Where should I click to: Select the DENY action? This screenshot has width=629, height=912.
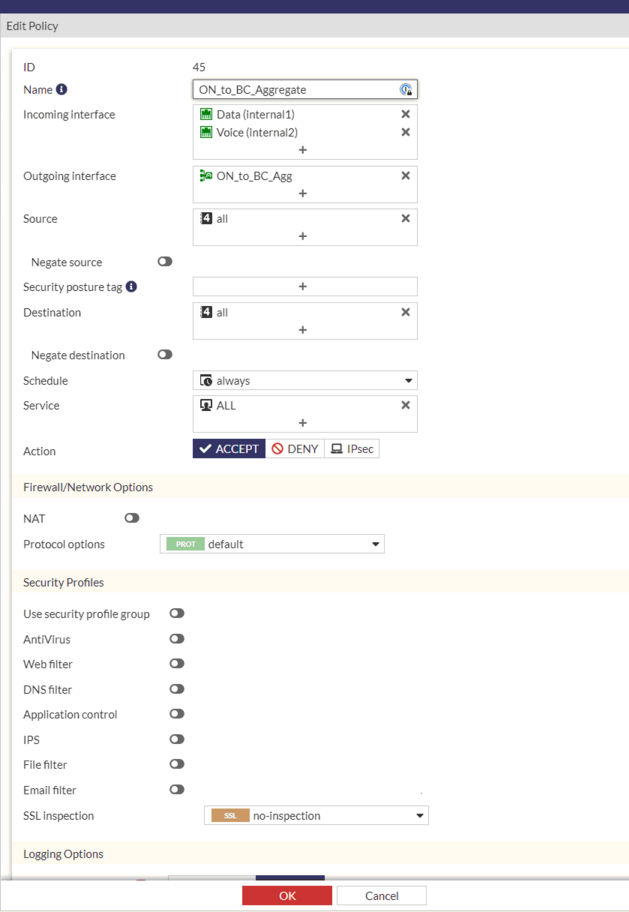tap(295, 449)
